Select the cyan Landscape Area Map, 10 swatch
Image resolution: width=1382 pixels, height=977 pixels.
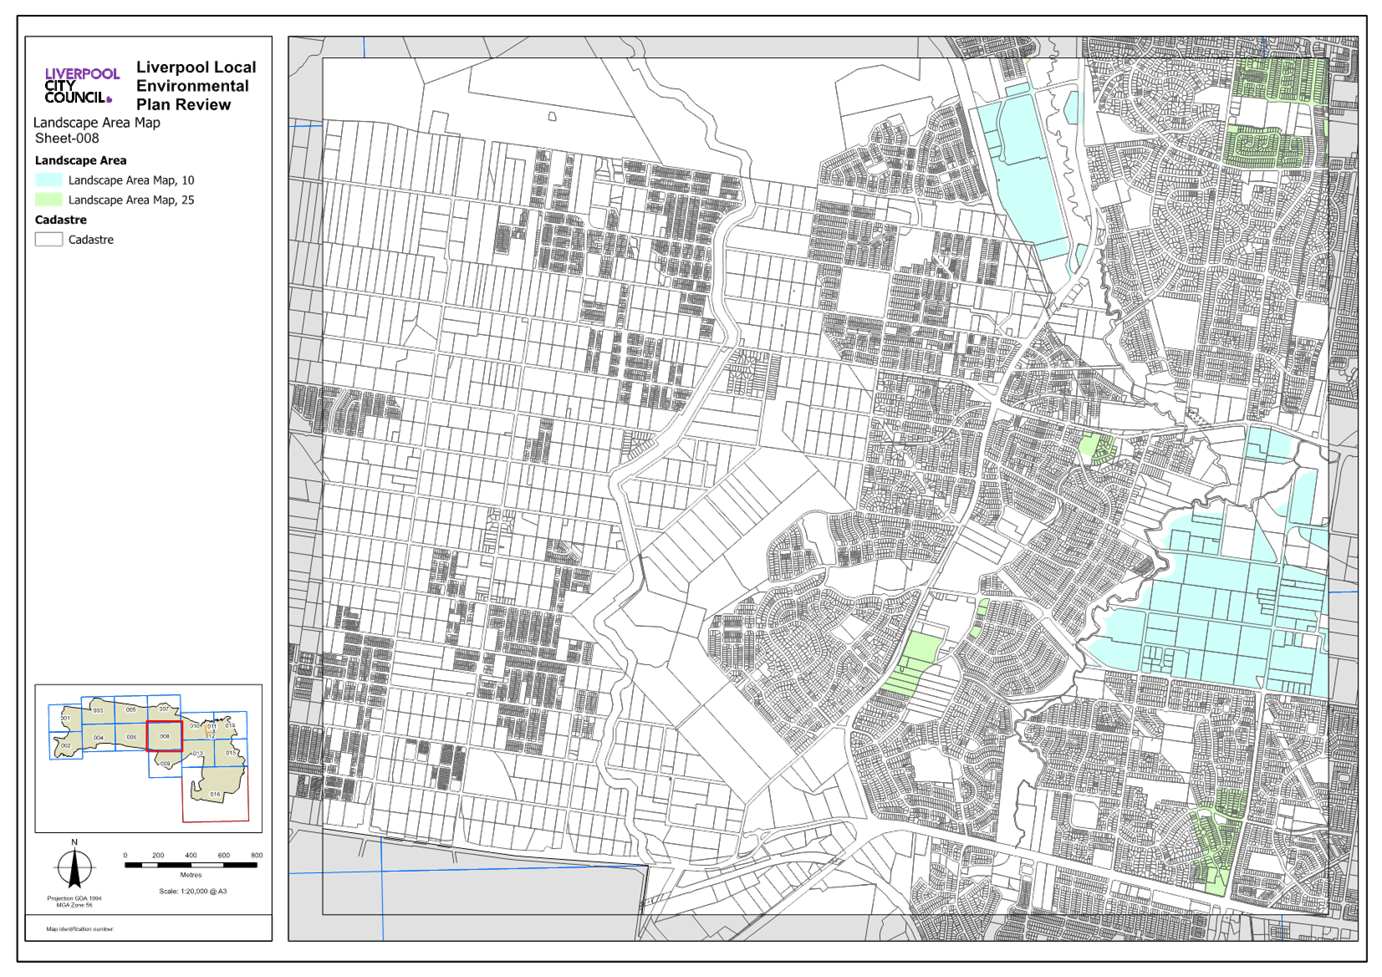click(x=48, y=180)
